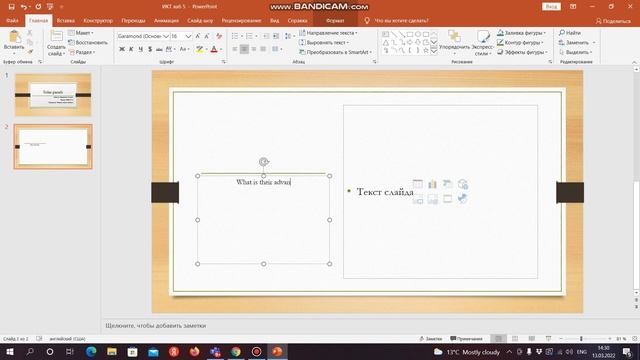The height and width of the screenshot is (360, 640).
Task: Click the font color red A swatch
Action: [x=214, y=49]
